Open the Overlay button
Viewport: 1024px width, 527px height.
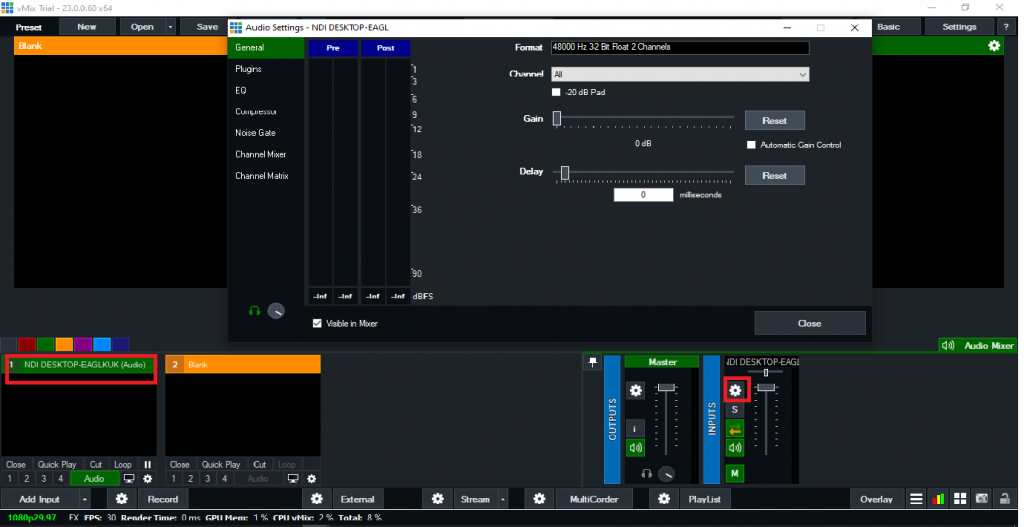(x=876, y=499)
